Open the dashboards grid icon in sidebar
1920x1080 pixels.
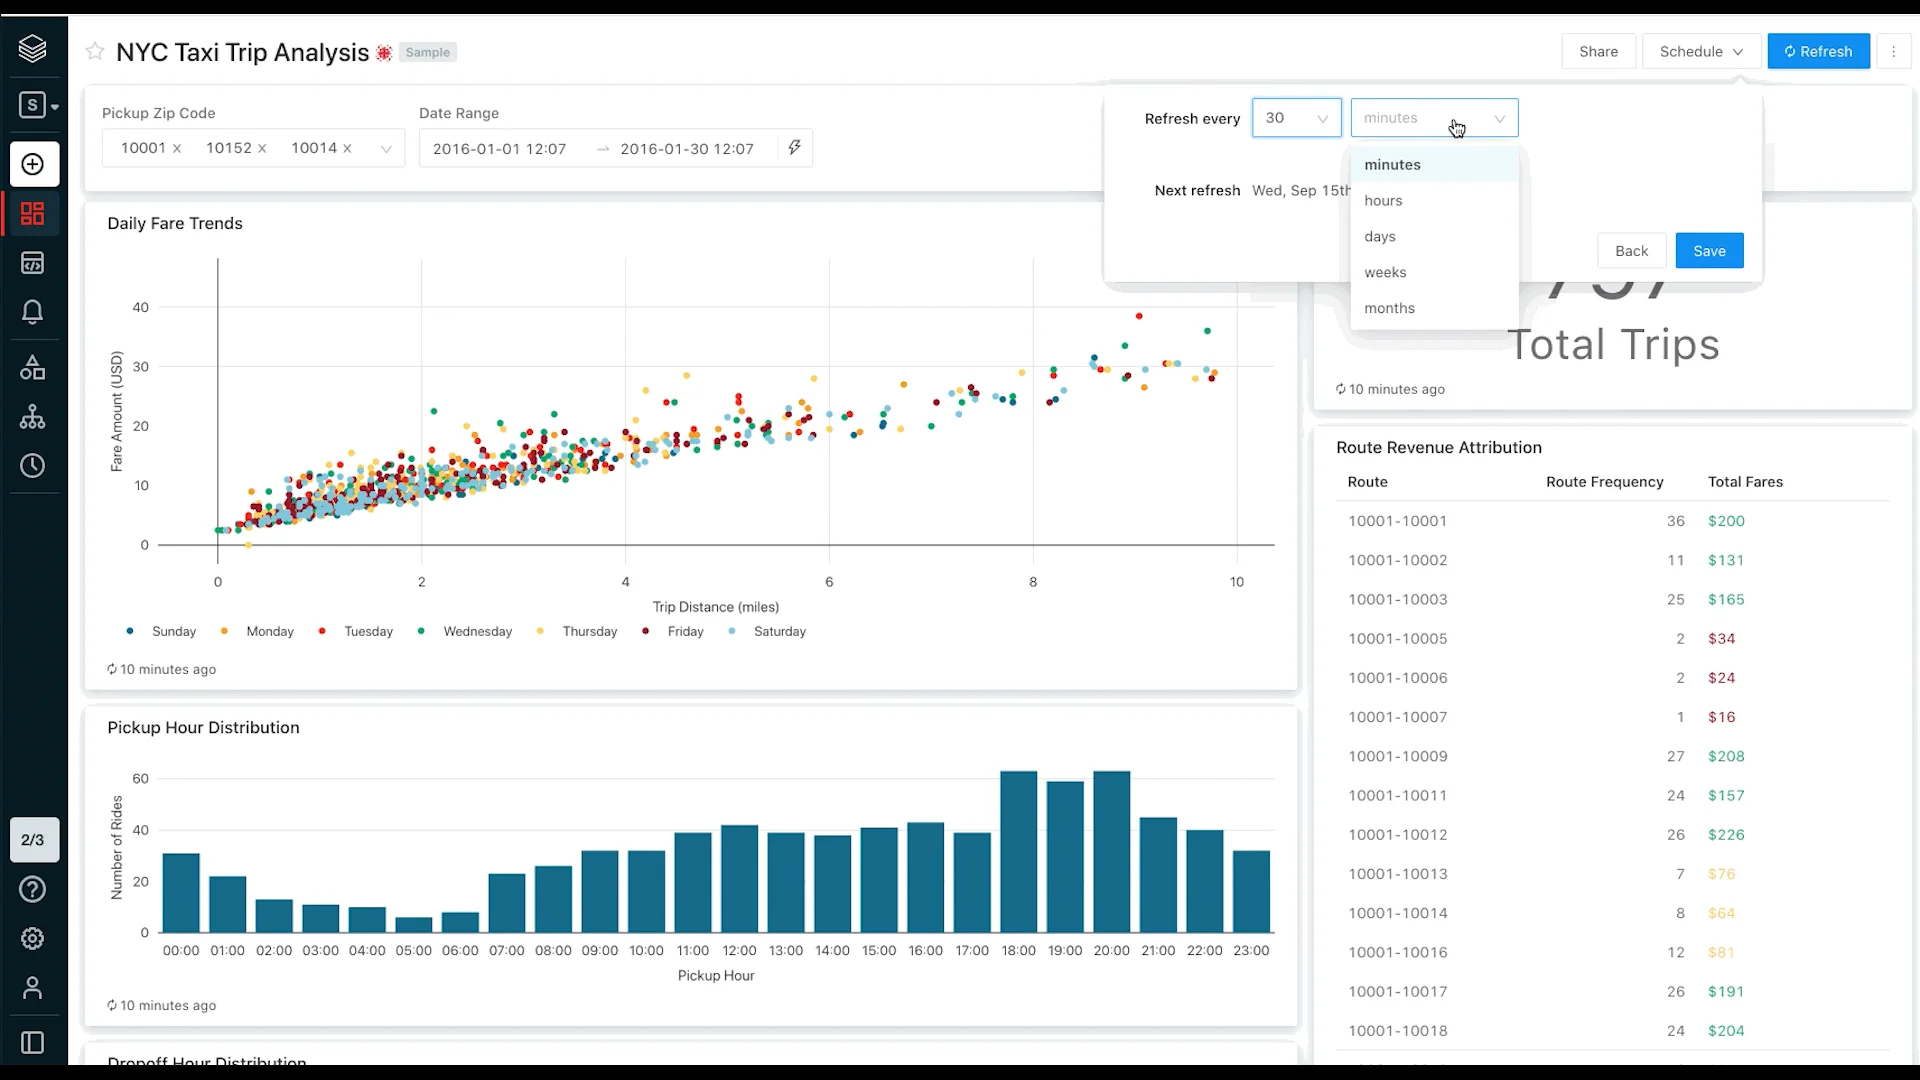point(33,213)
